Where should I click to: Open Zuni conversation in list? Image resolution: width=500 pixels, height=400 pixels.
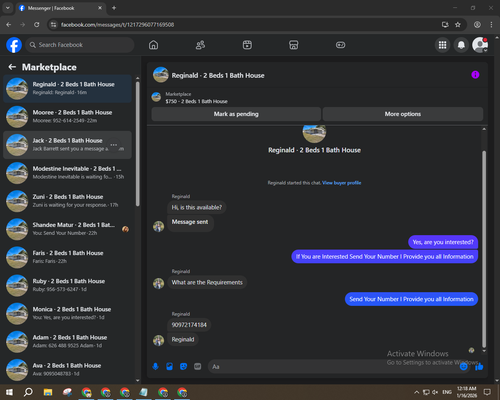coord(67,201)
